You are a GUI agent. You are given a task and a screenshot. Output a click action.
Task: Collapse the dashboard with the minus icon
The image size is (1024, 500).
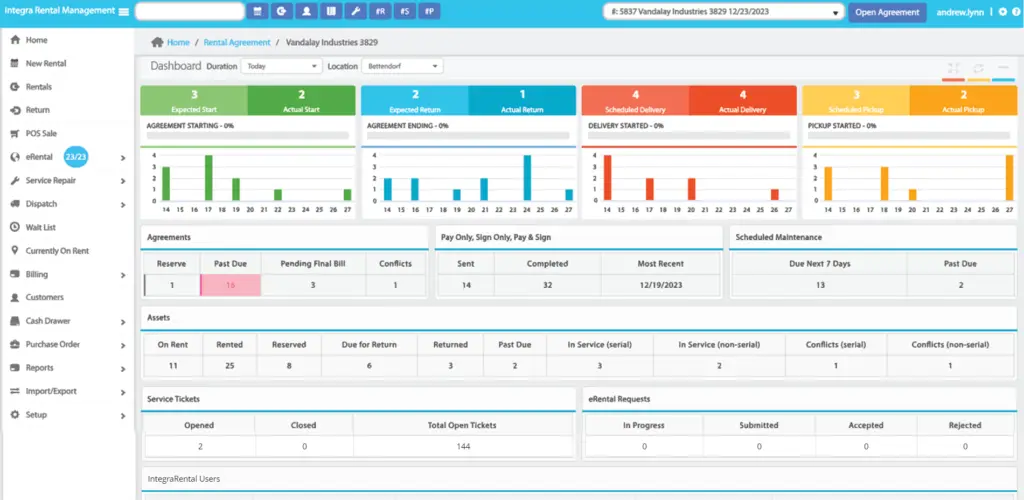point(1003,69)
